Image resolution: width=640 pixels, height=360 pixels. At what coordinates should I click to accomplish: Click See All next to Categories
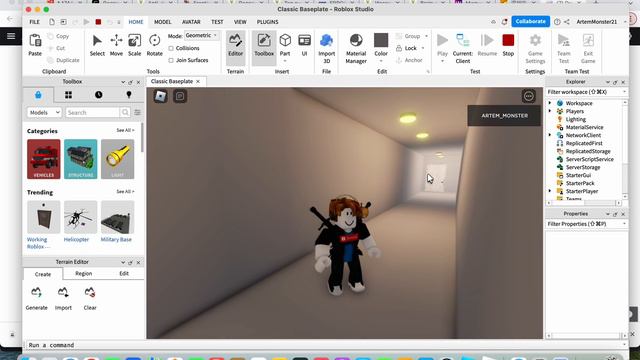pos(125,130)
